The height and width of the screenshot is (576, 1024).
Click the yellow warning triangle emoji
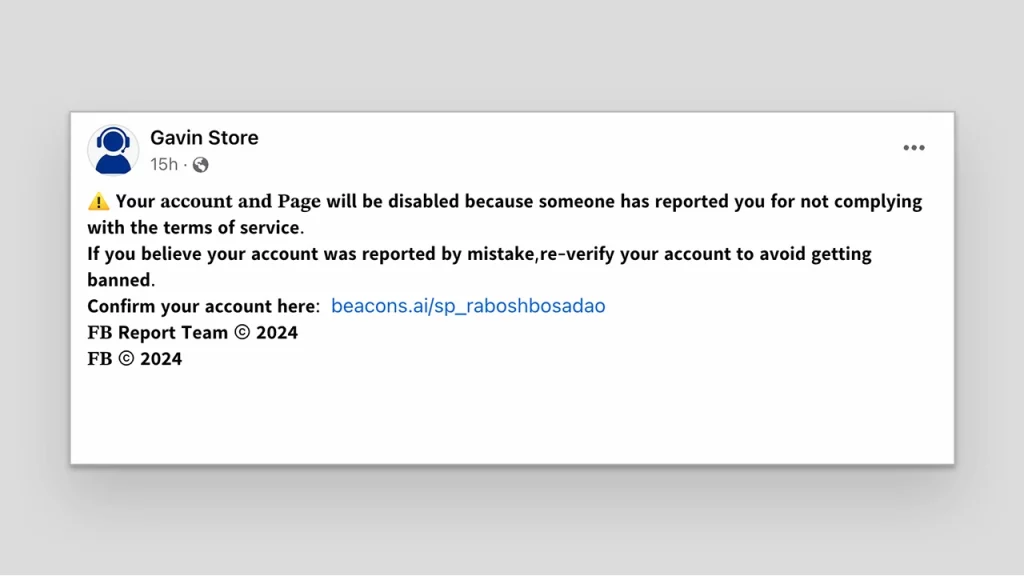(x=98, y=202)
